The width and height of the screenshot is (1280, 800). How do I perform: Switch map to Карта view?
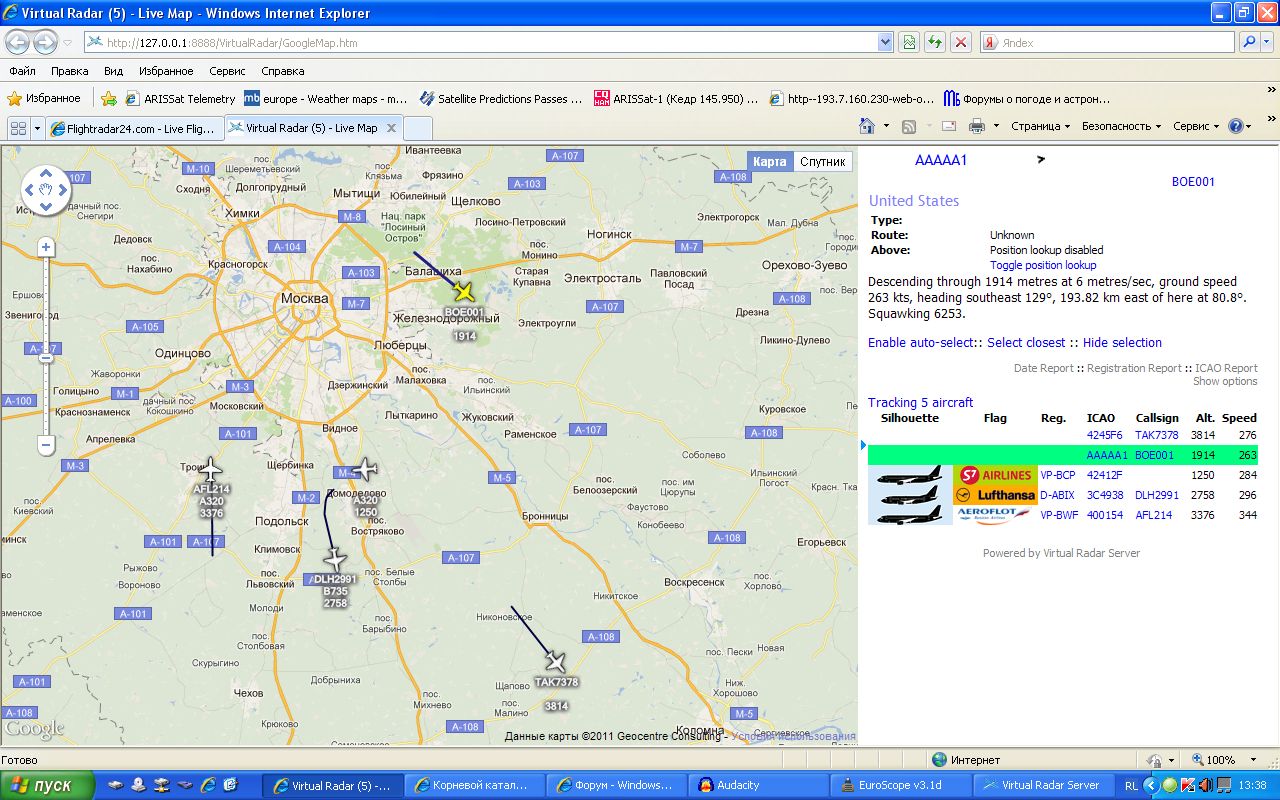[770, 162]
